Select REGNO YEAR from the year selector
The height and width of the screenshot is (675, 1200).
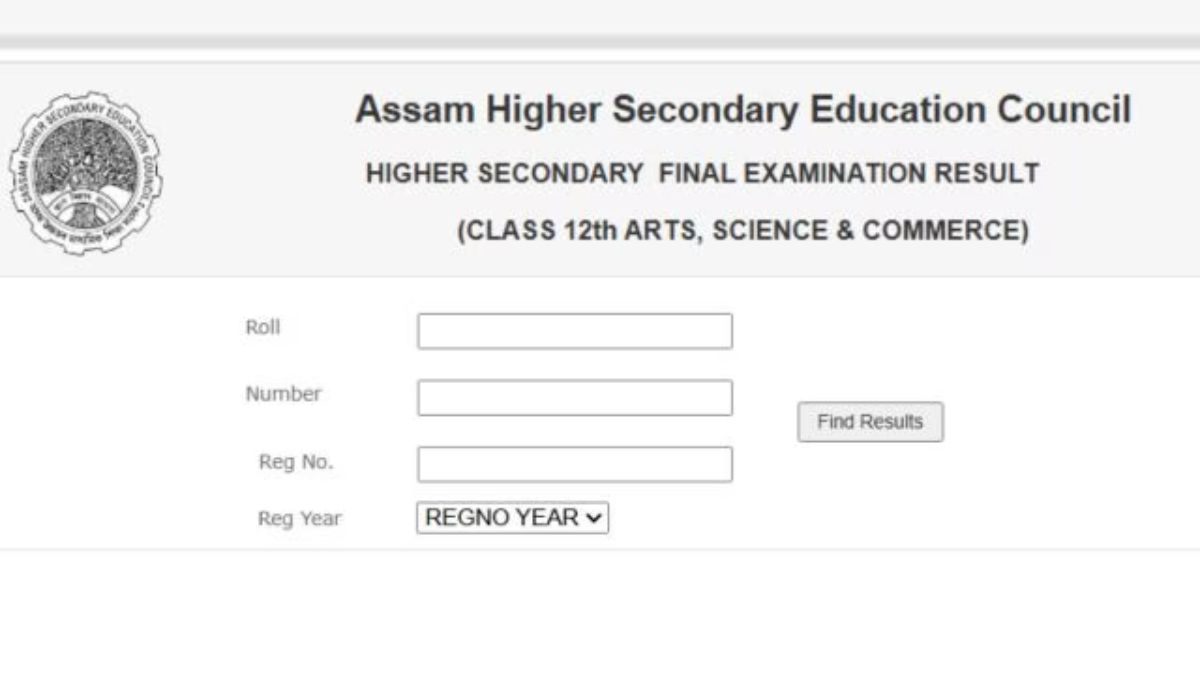click(513, 518)
